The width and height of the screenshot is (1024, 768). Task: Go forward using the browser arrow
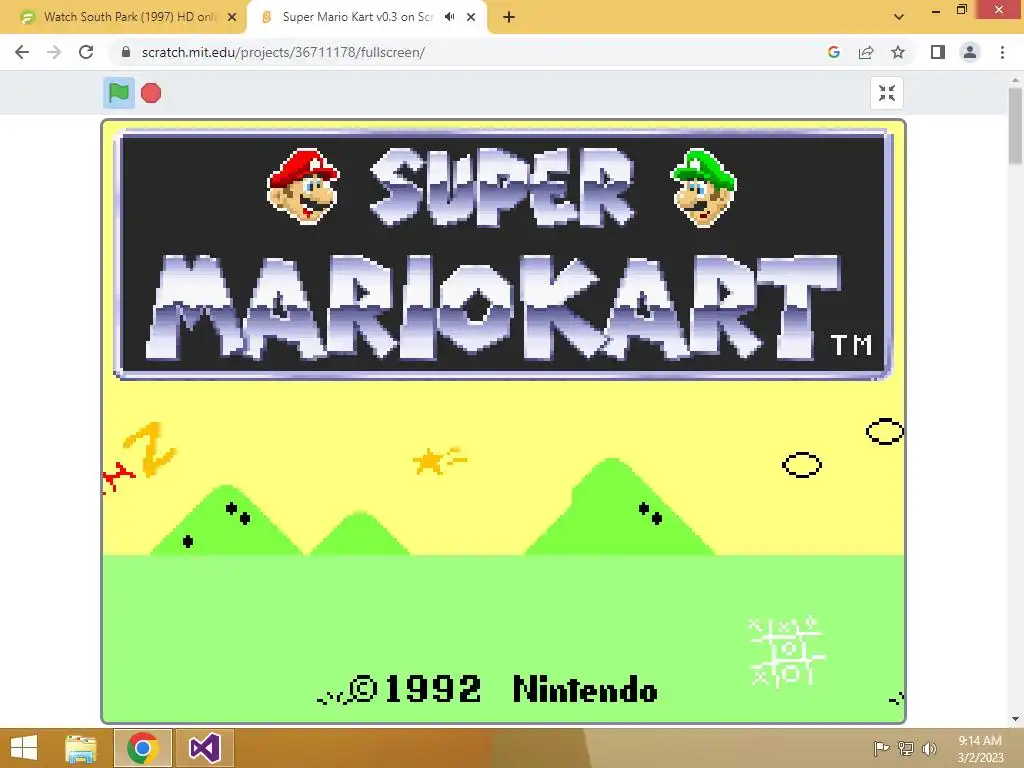pyautogui.click(x=54, y=52)
